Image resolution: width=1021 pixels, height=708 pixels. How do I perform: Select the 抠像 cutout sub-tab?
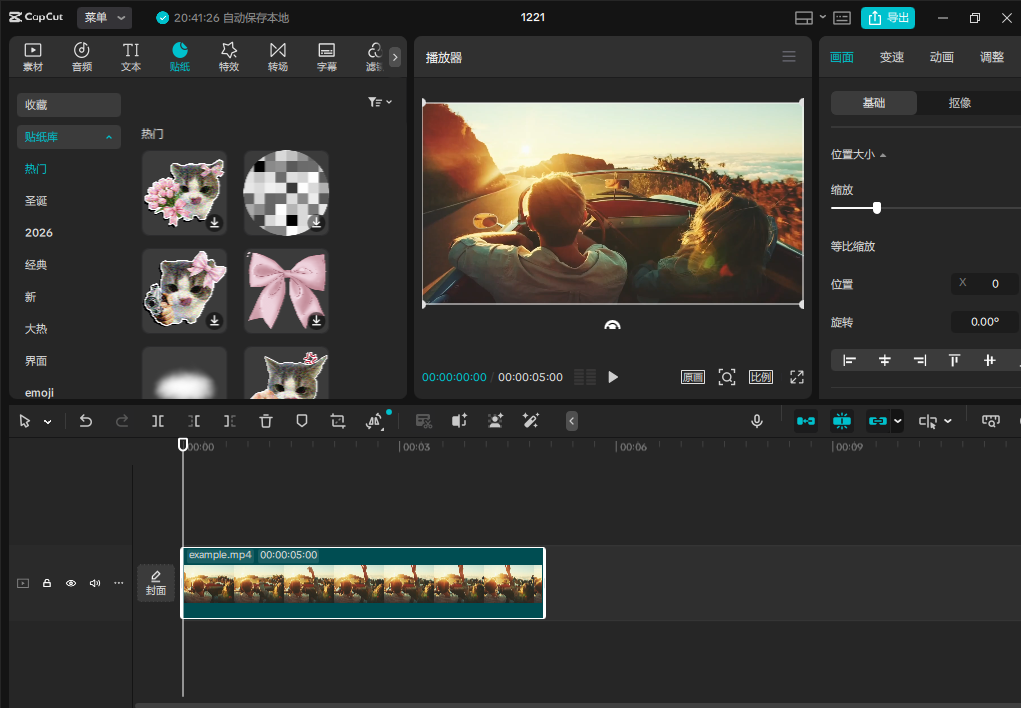959,103
